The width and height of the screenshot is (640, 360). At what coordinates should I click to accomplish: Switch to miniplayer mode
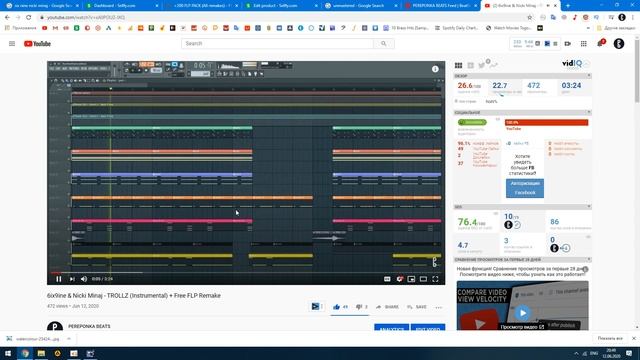[x=411, y=279]
